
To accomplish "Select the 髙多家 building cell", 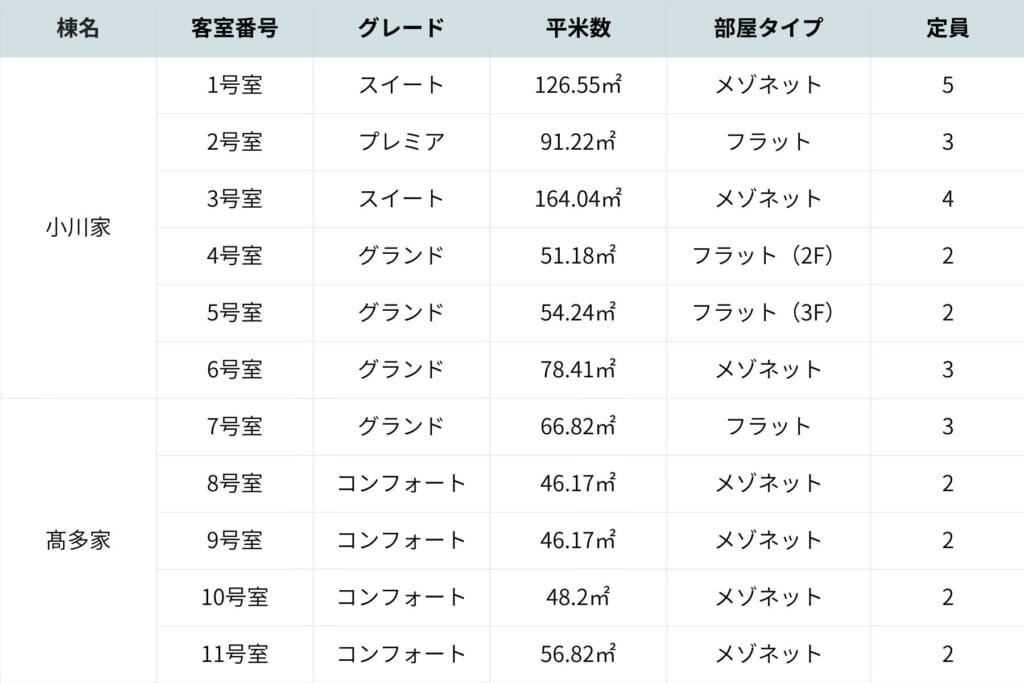I will pos(78,541).
